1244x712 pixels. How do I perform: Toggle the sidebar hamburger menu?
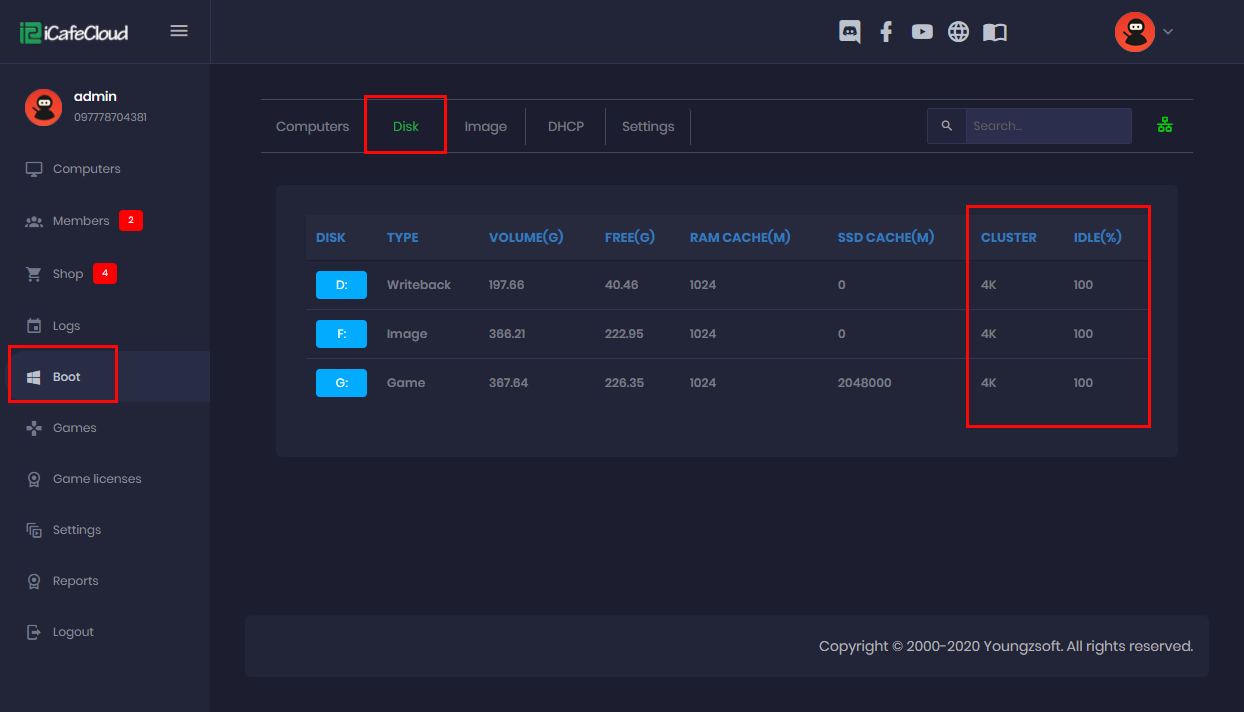179,30
